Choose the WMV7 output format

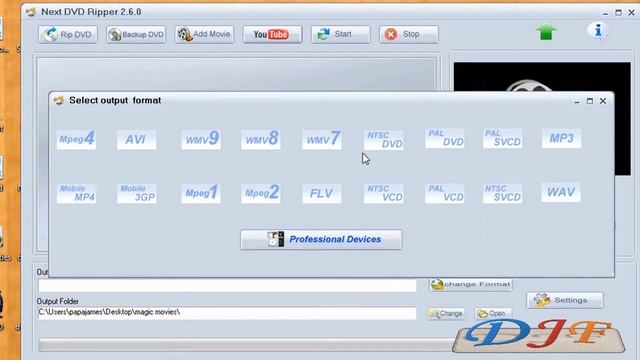coord(322,139)
